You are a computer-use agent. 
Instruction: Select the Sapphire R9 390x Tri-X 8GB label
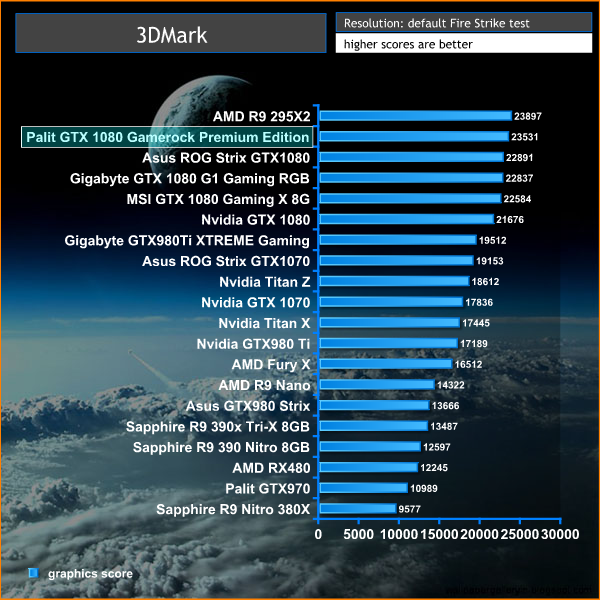click(218, 427)
